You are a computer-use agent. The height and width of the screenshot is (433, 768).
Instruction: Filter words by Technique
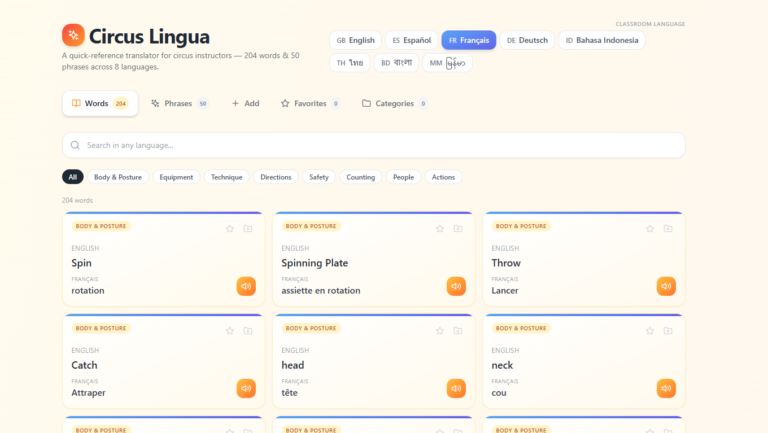pos(227,177)
